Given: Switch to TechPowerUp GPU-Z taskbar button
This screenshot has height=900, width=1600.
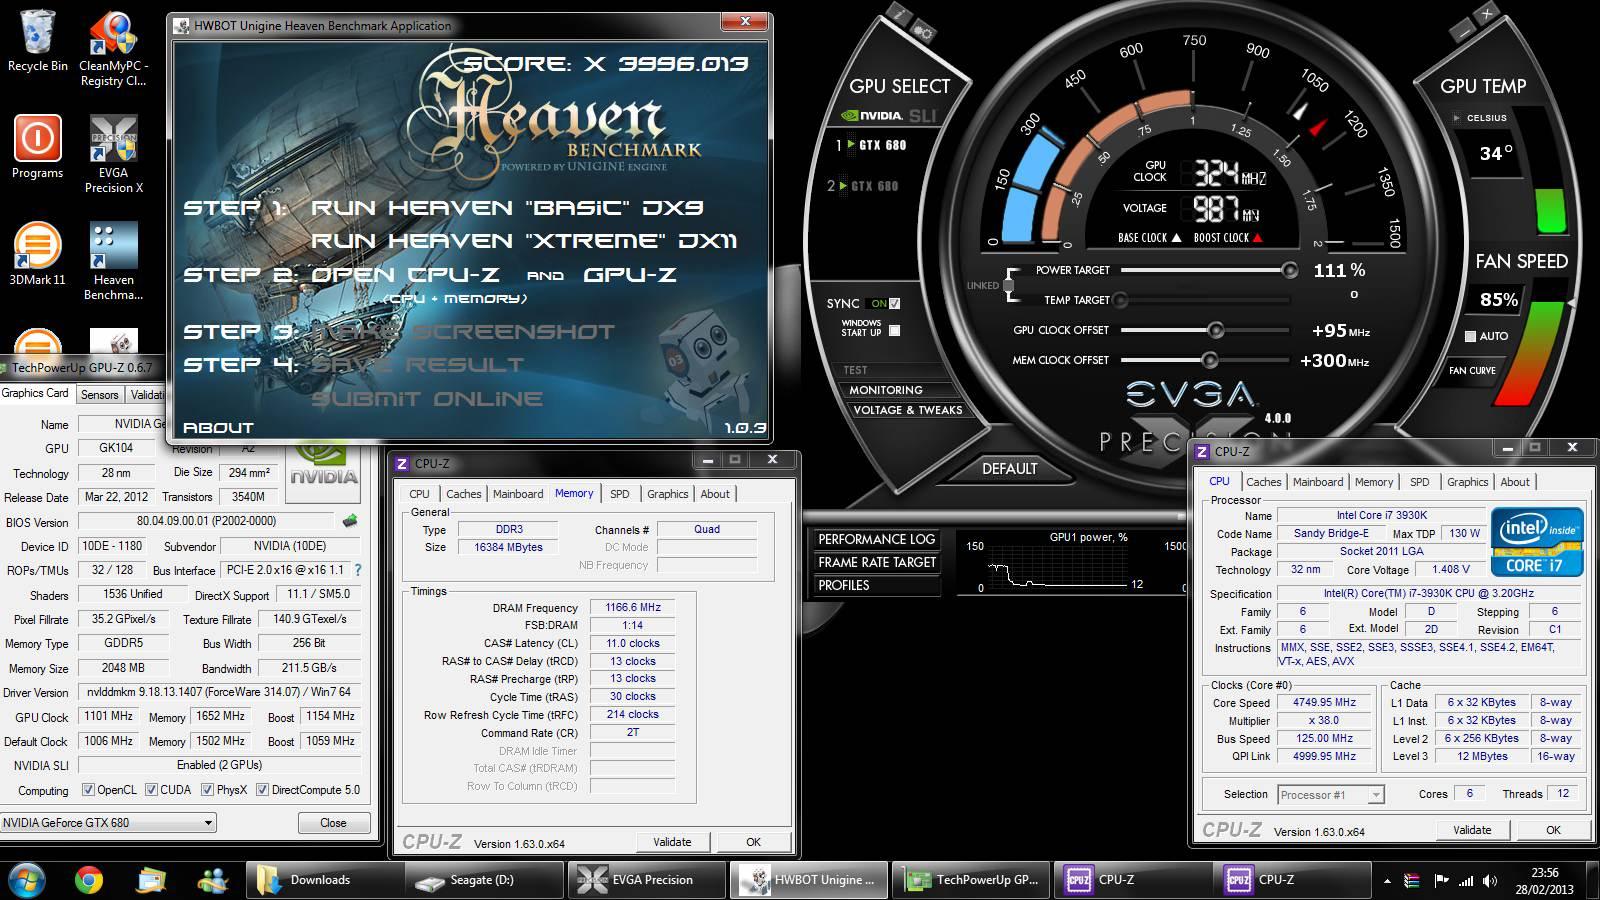Looking at the screenshot, I should coord(971,880).
